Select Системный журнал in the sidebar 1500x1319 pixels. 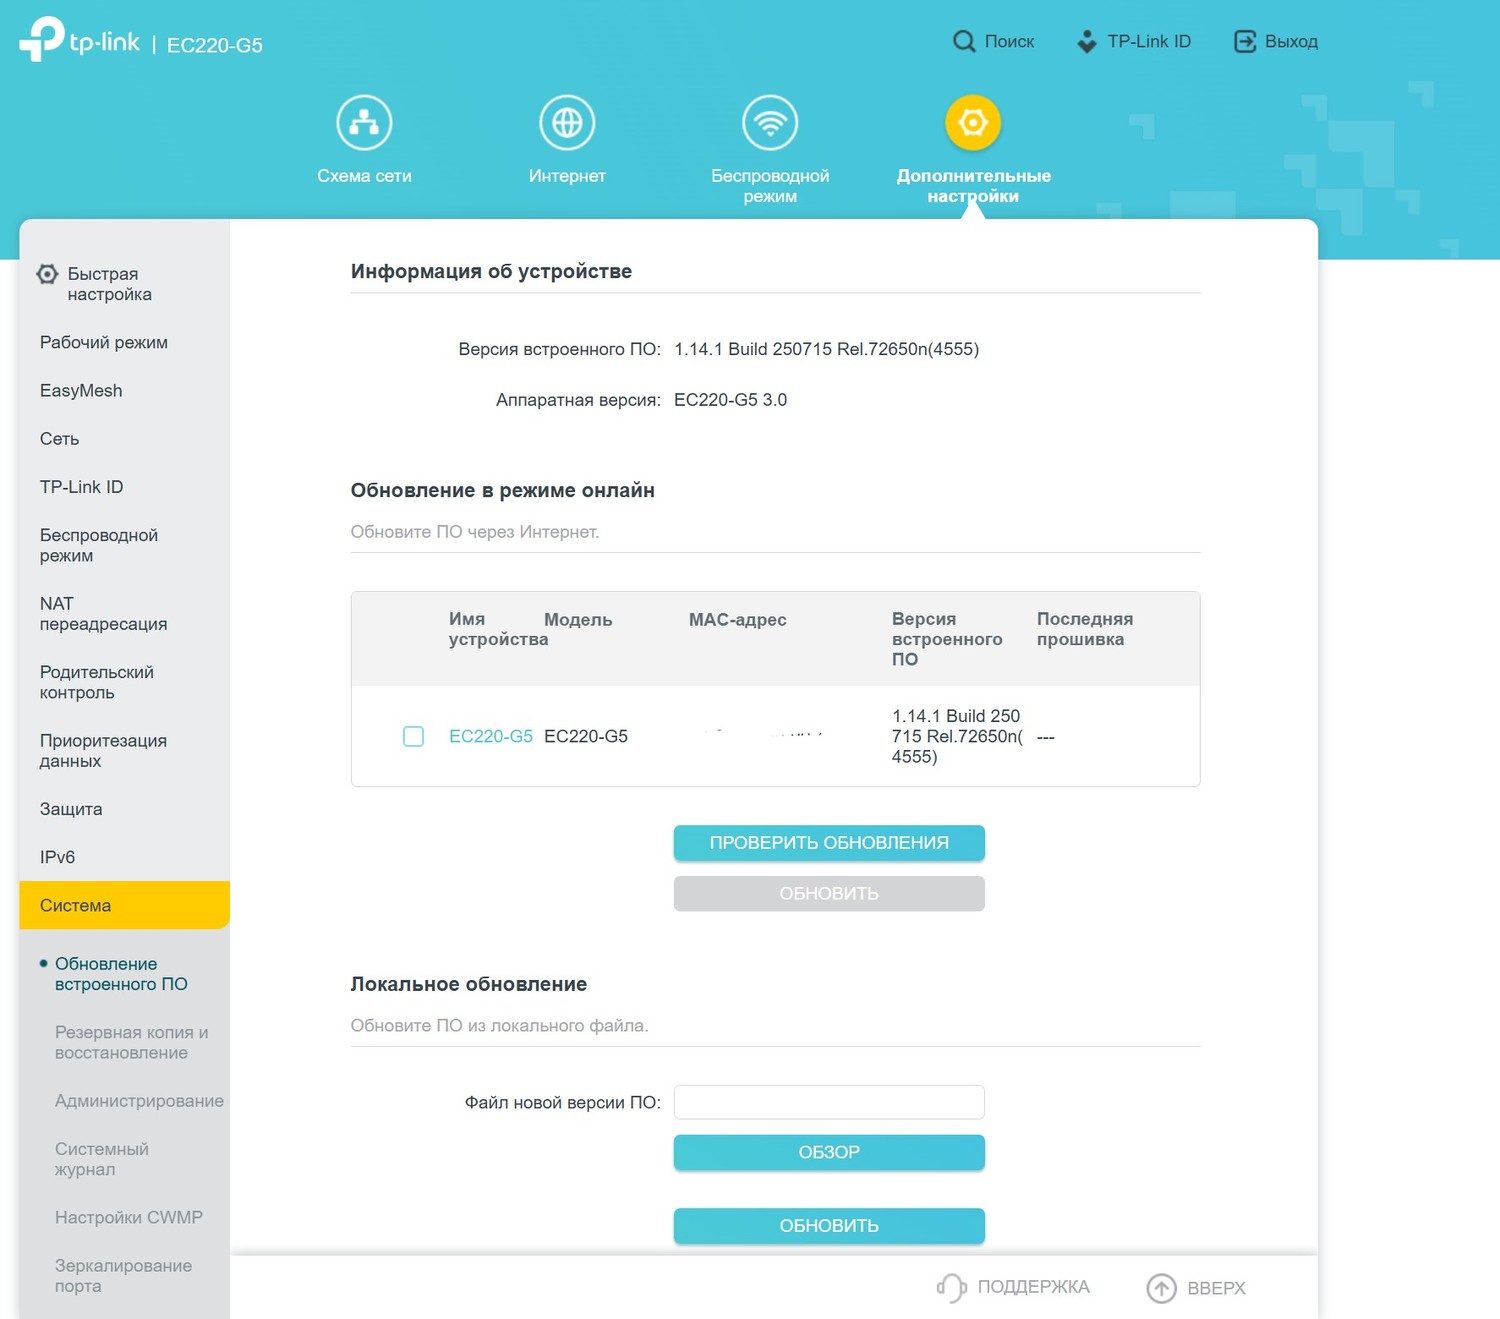(101, 1159)
